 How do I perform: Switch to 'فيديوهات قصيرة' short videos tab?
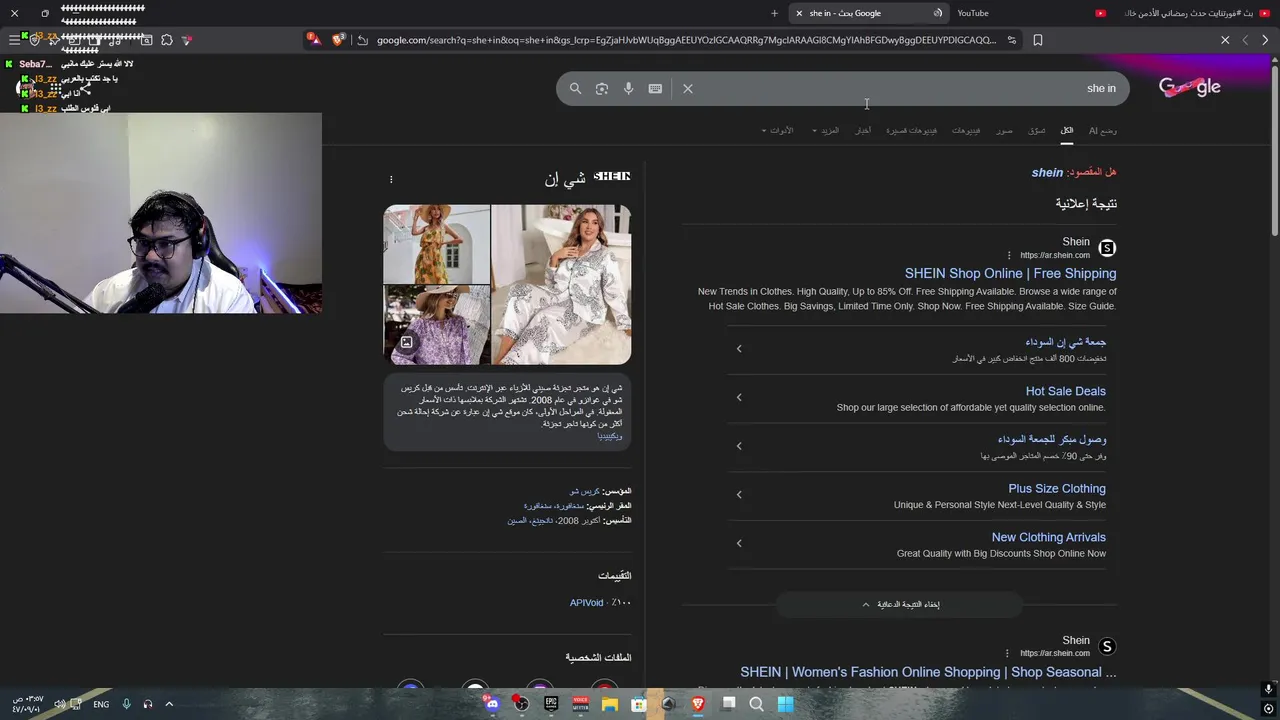pyautogui.click(x=911, y=131)
